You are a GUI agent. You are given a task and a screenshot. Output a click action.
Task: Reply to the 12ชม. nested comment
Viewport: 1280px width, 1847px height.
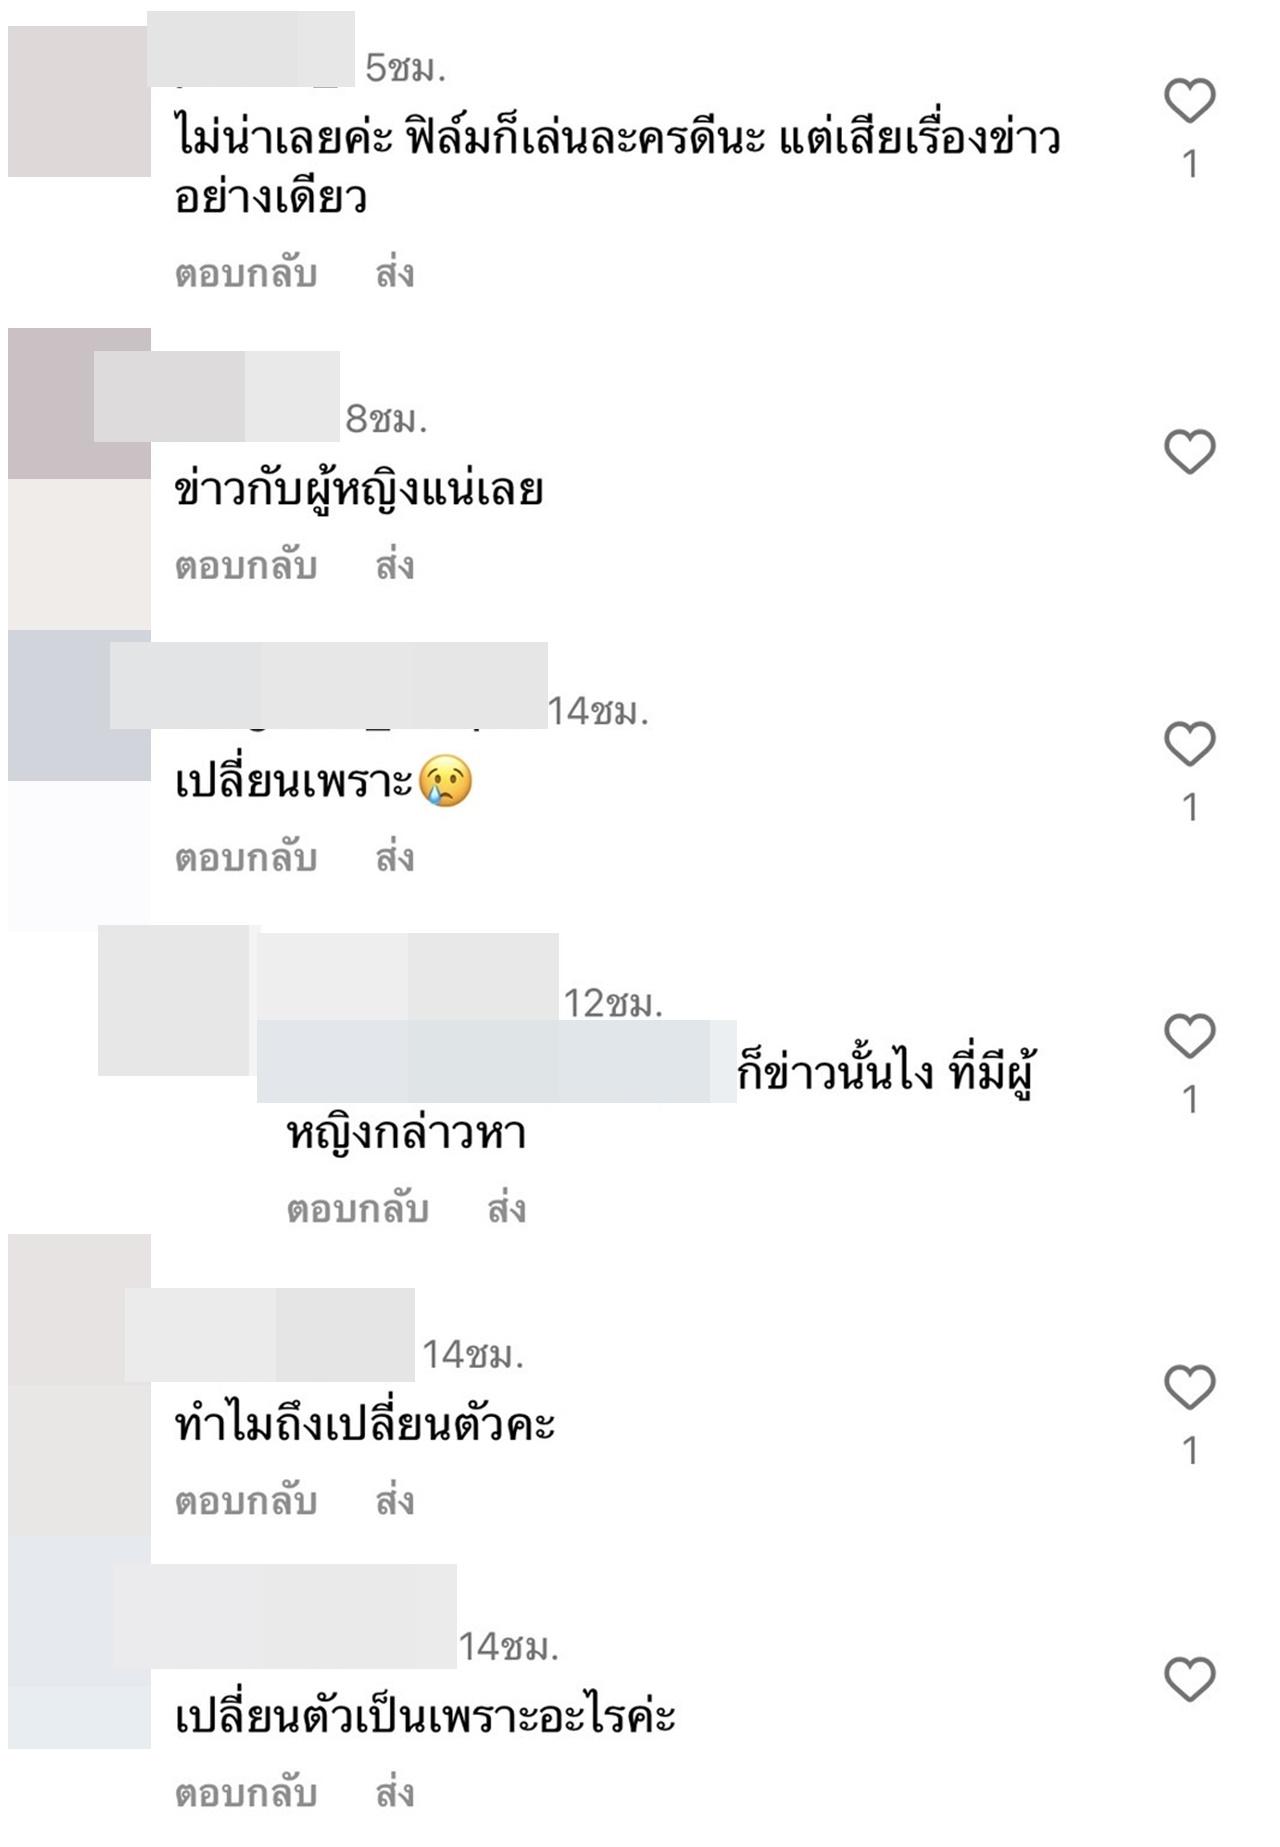pos(358,1210)
